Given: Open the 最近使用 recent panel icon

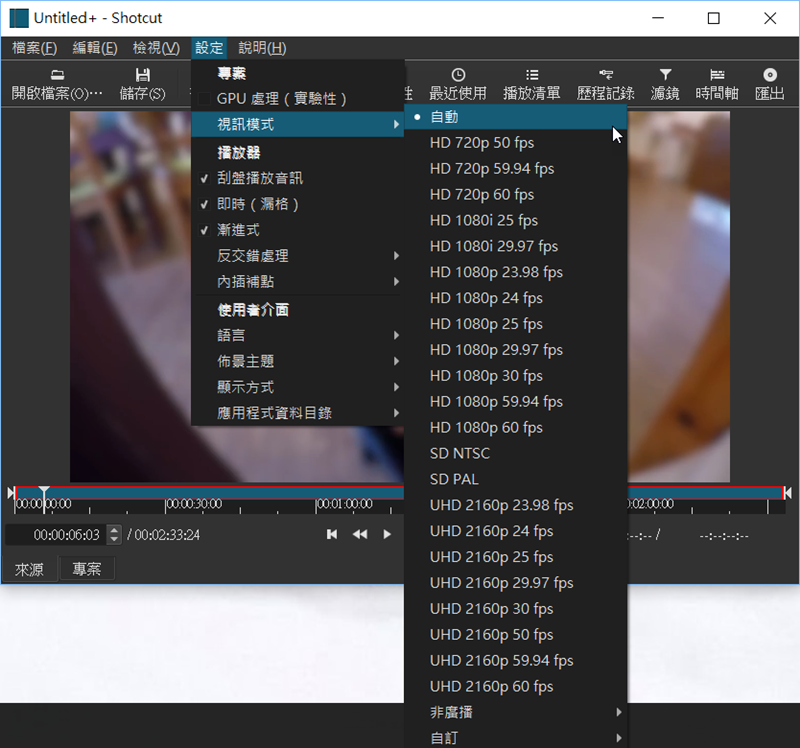Looking at the screenshot, I should pyautogui.click(x=457, y=75).
